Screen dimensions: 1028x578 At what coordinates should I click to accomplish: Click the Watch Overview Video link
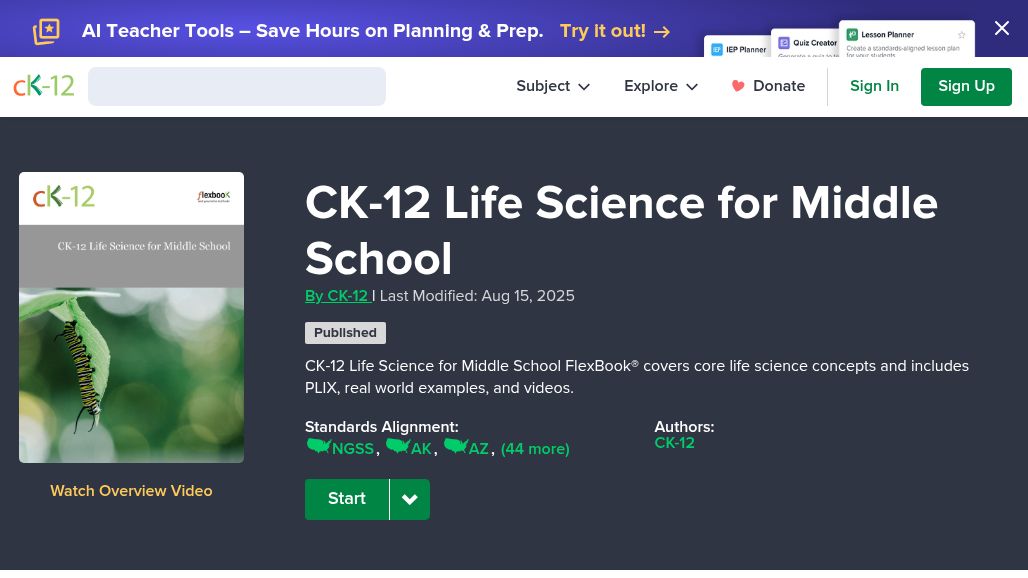coord(131,491)
